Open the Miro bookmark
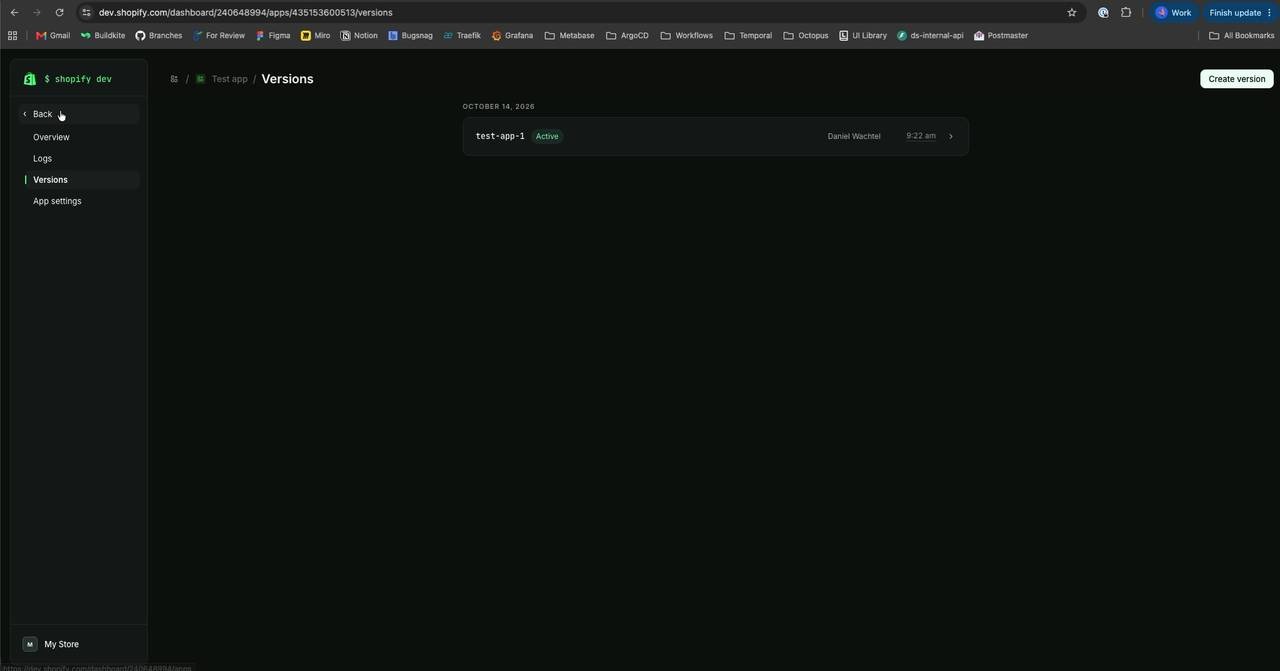This screenshot has height=671, width=1280. [x=315, y=36]
